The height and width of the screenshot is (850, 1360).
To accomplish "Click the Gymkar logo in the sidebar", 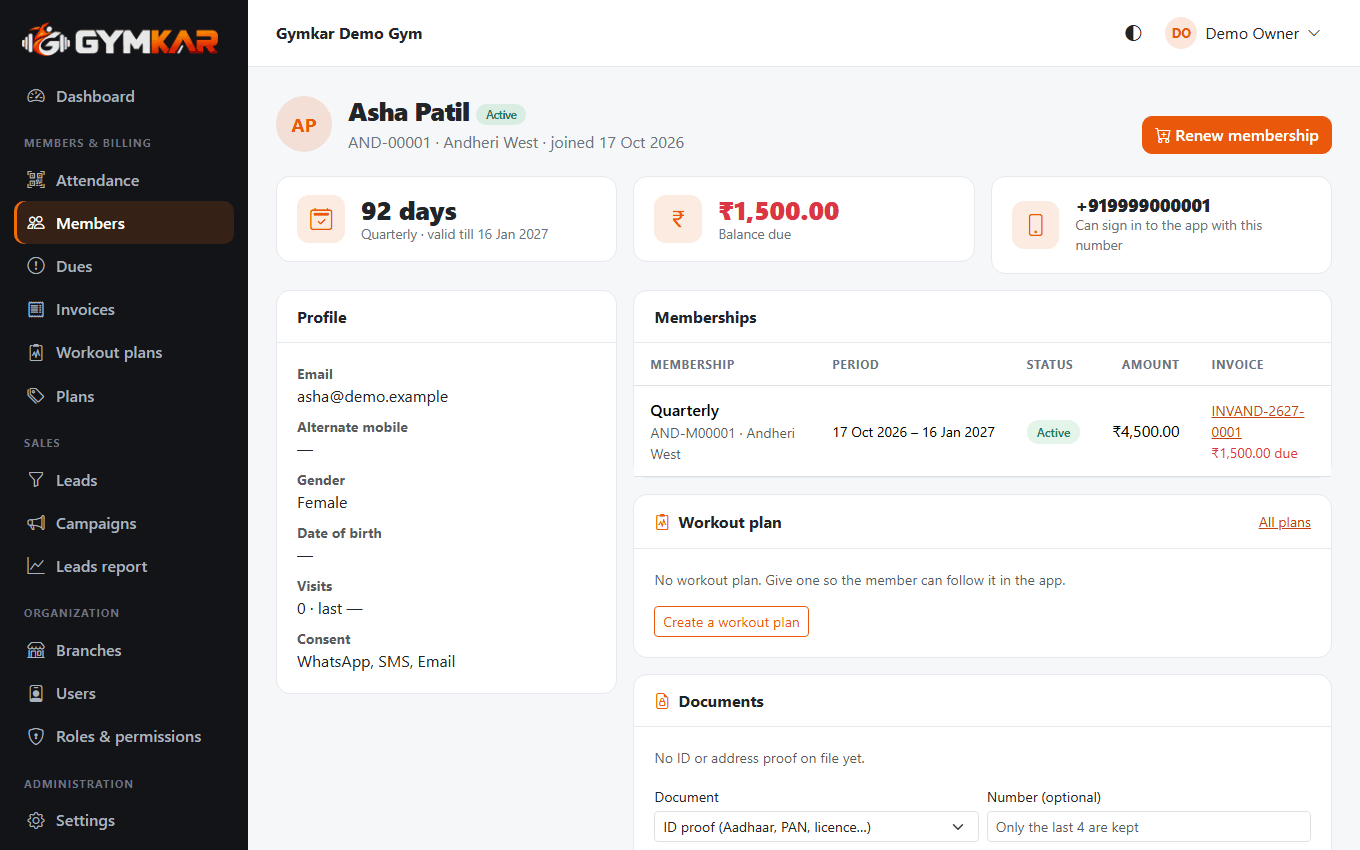I will tap(120, 40).
